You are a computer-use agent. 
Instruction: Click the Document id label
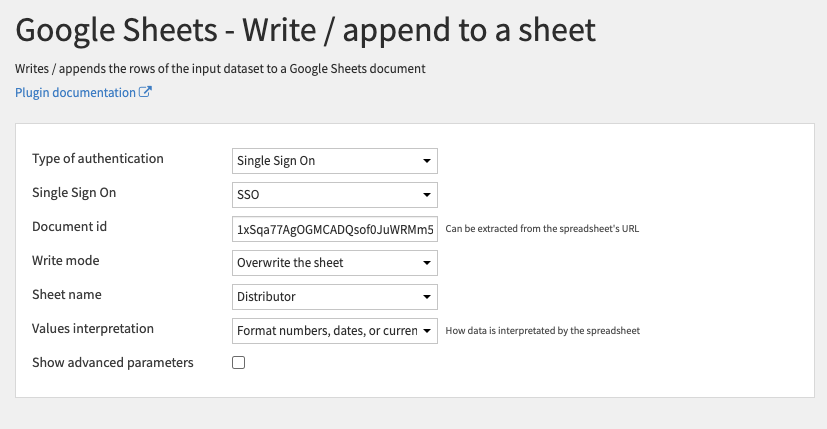(x=69, y=226)
